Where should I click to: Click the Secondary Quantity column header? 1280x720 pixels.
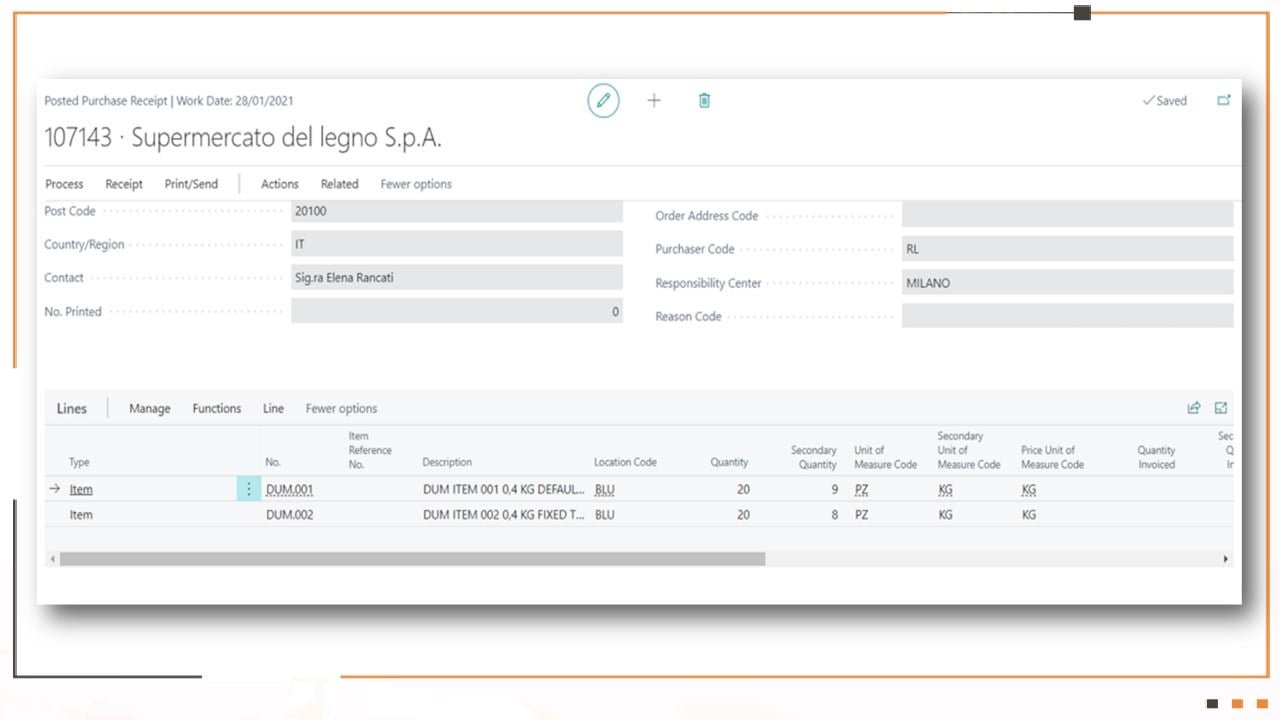813,457
